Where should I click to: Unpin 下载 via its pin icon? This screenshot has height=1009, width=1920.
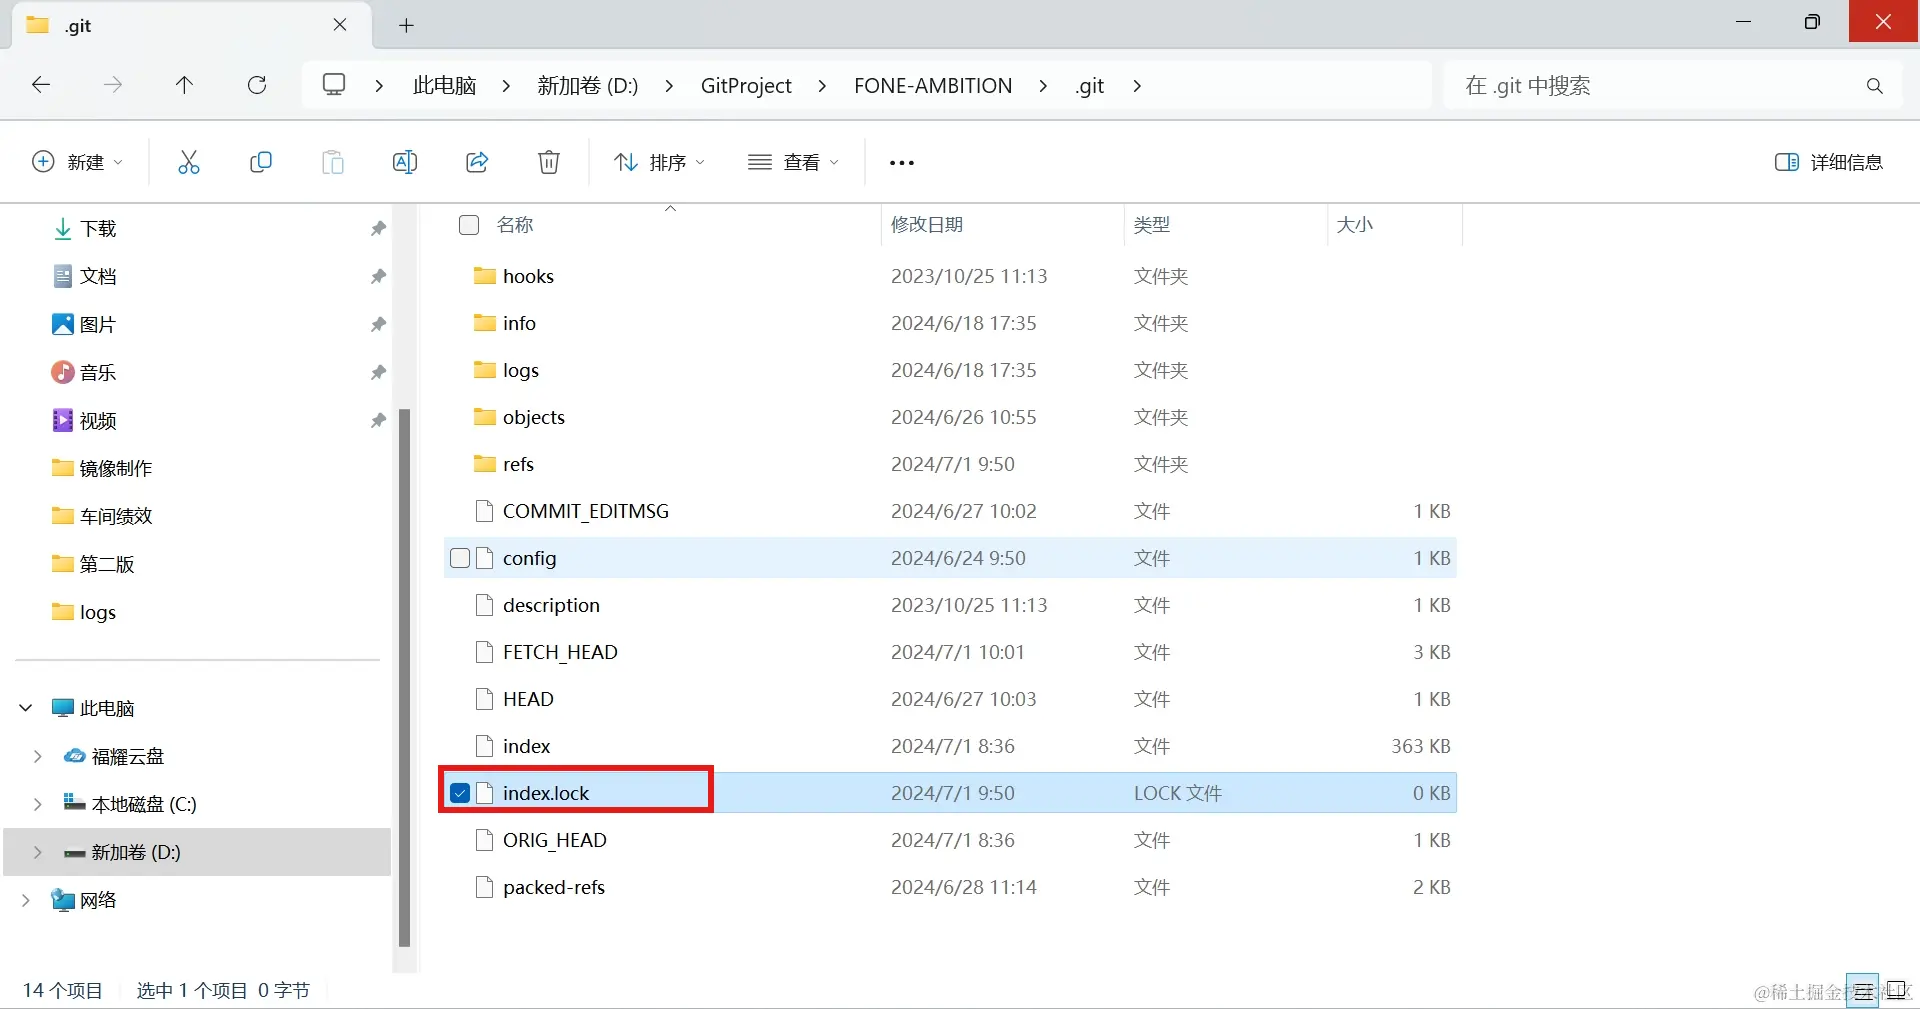[x=378, y=229]
